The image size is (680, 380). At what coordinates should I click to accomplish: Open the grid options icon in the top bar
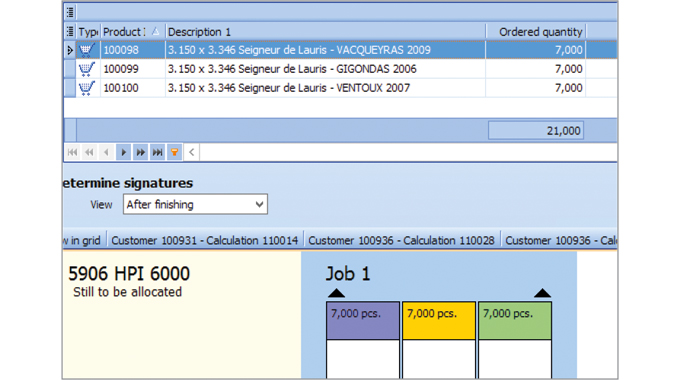tap(70, 12)
